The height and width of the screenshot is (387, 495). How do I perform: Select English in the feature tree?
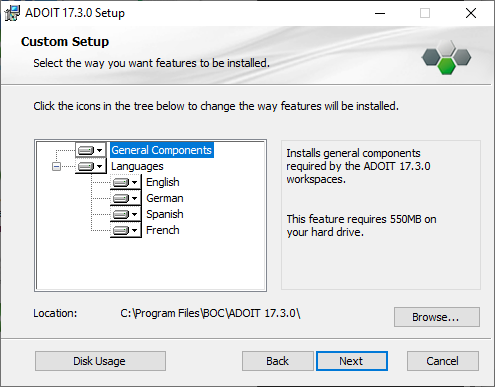coord(163,182)
